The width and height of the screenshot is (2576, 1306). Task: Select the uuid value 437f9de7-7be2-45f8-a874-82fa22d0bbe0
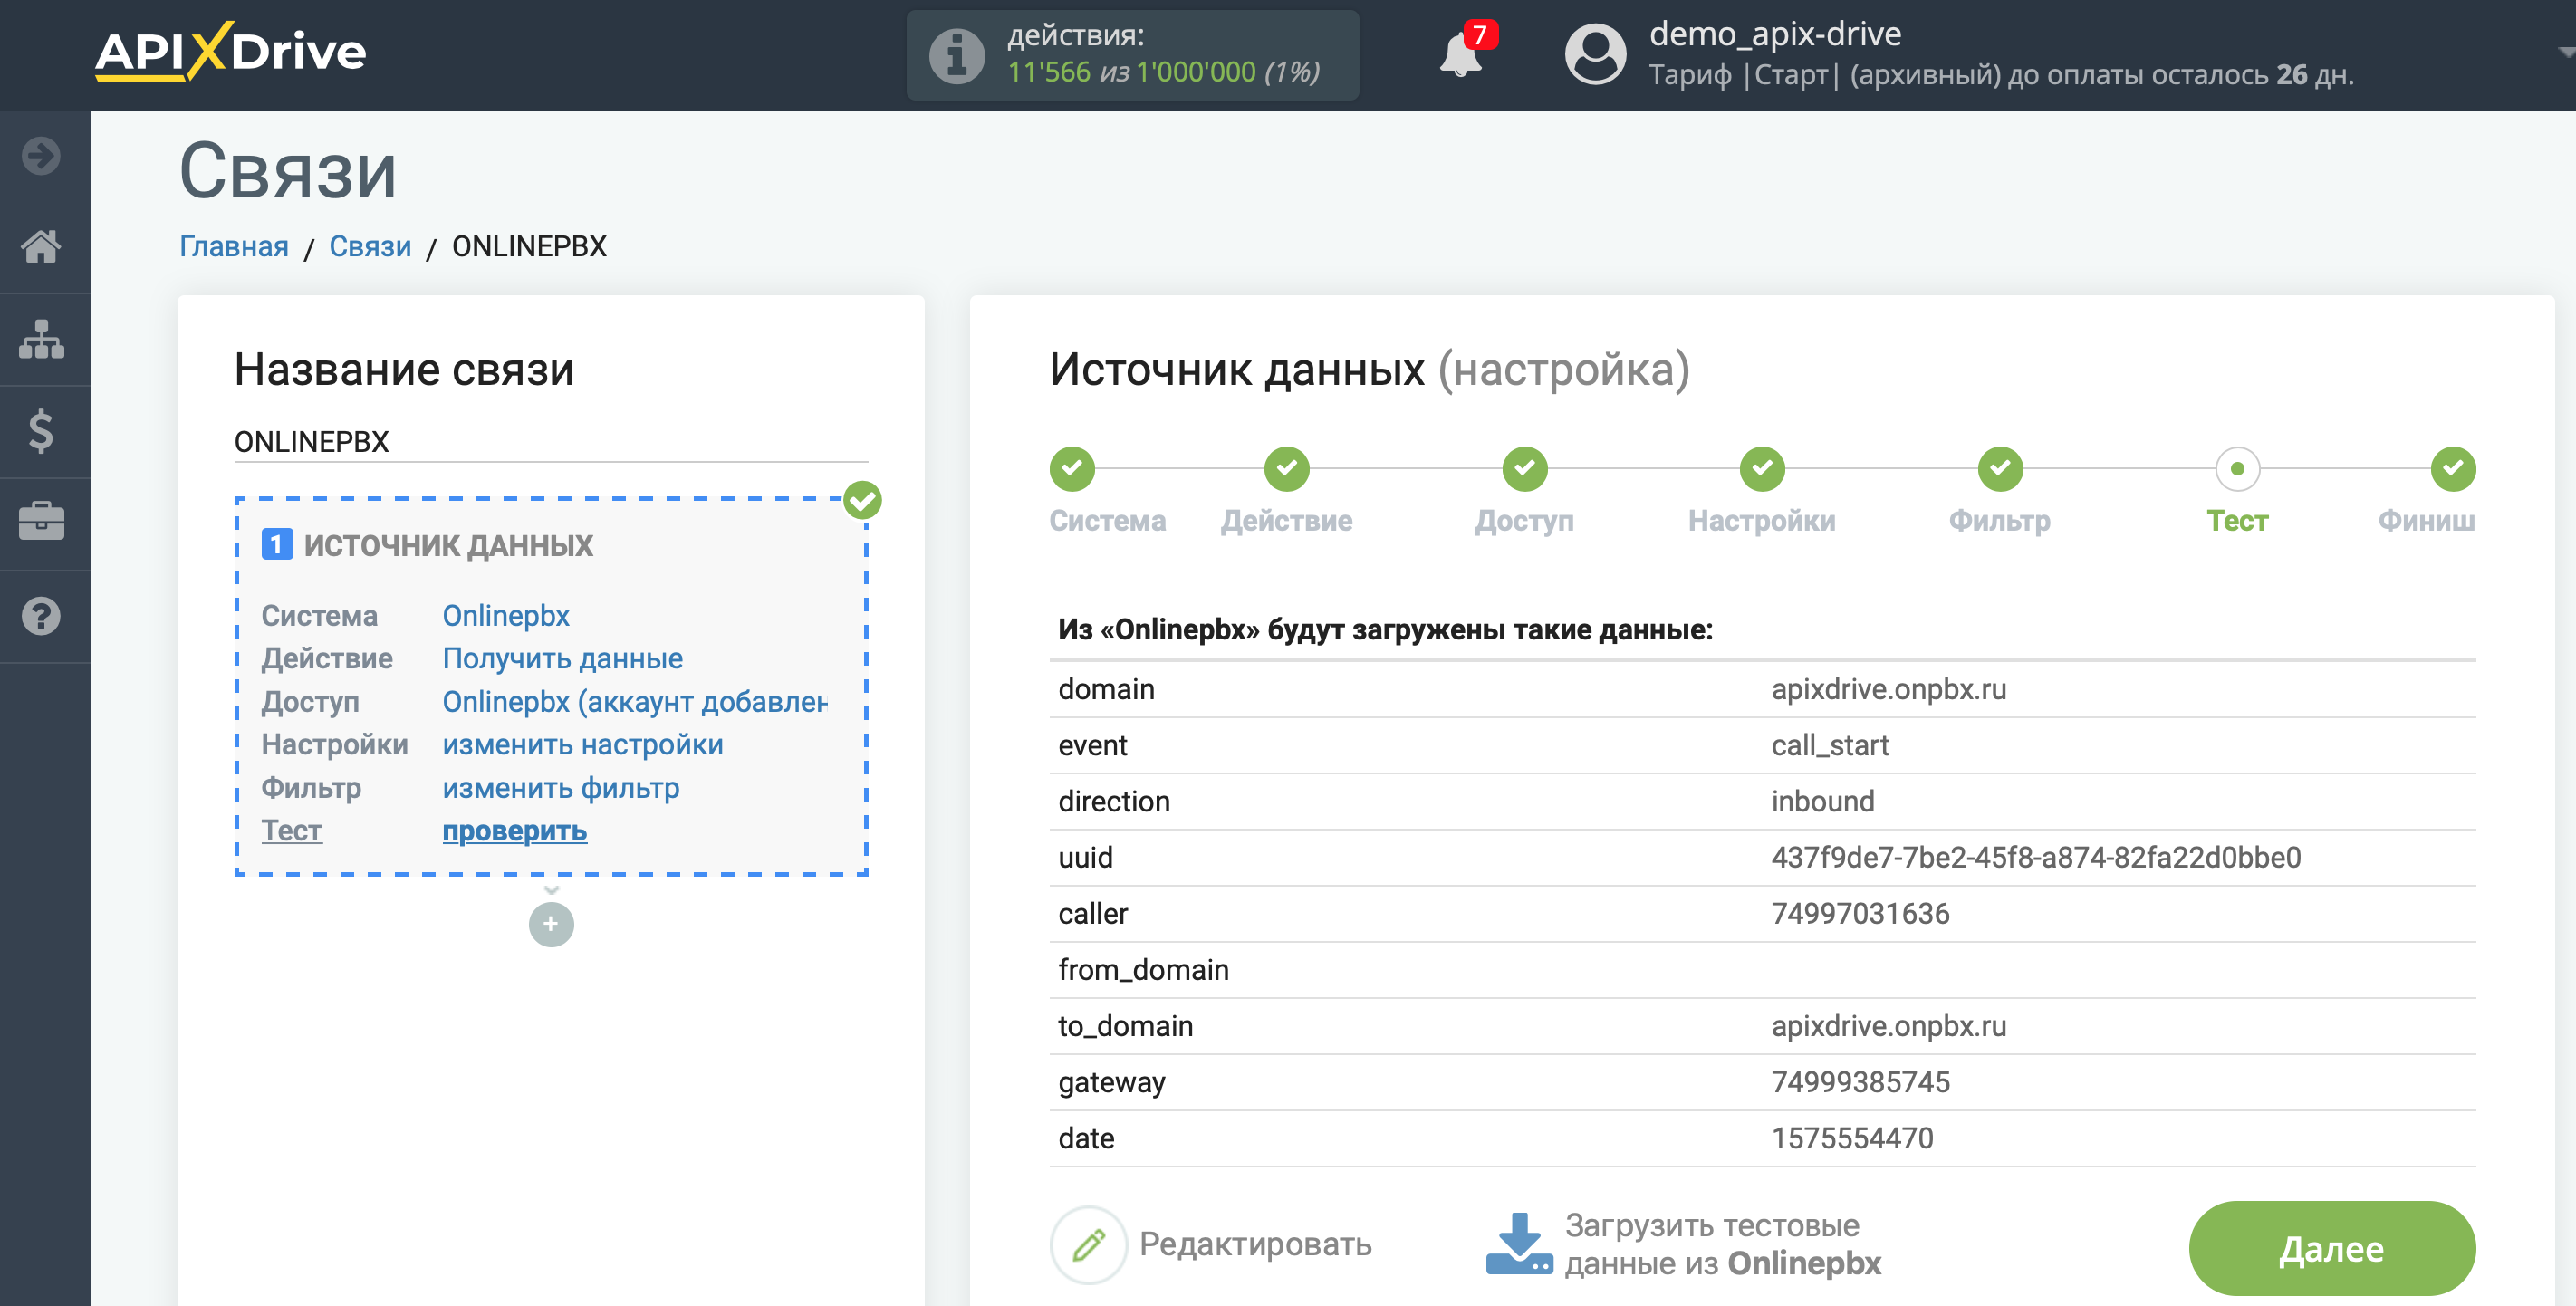[x=2036, y=857]
